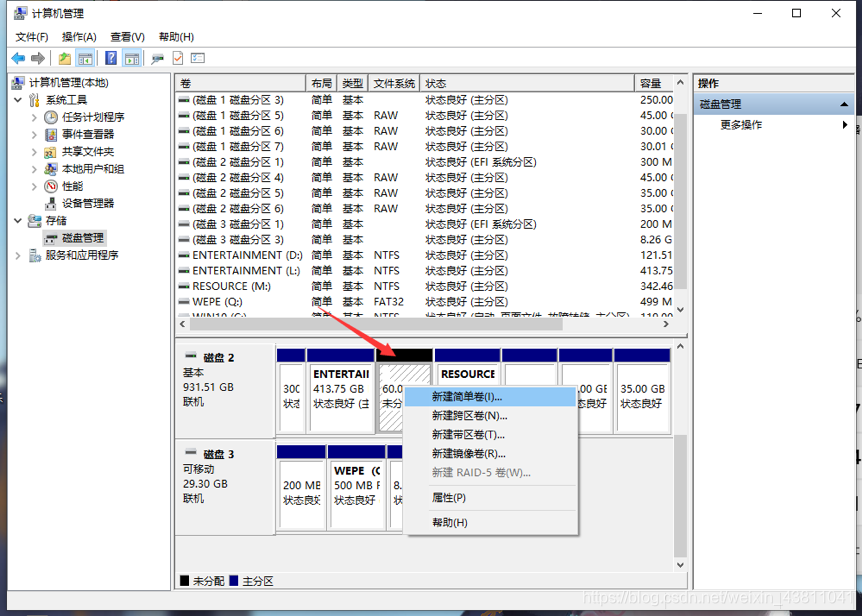Expand the 共享文件夹 node
Image resolution: width=862 pixels, height=616 pixels.
(x=34, y=152)
